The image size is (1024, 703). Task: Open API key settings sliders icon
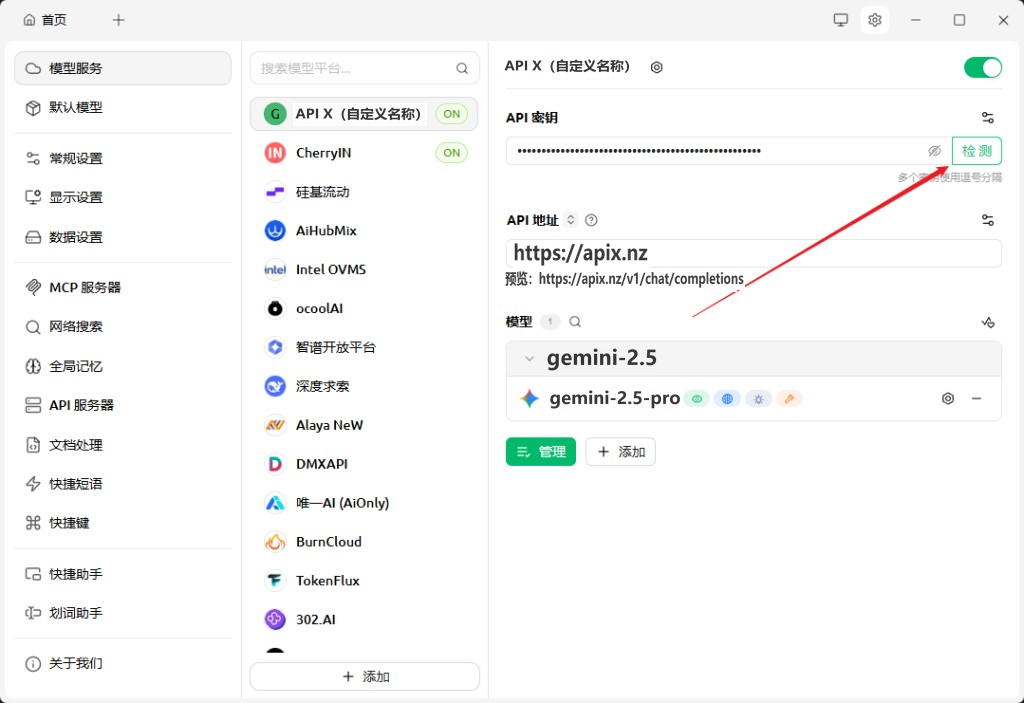click(x=987, y=118)
